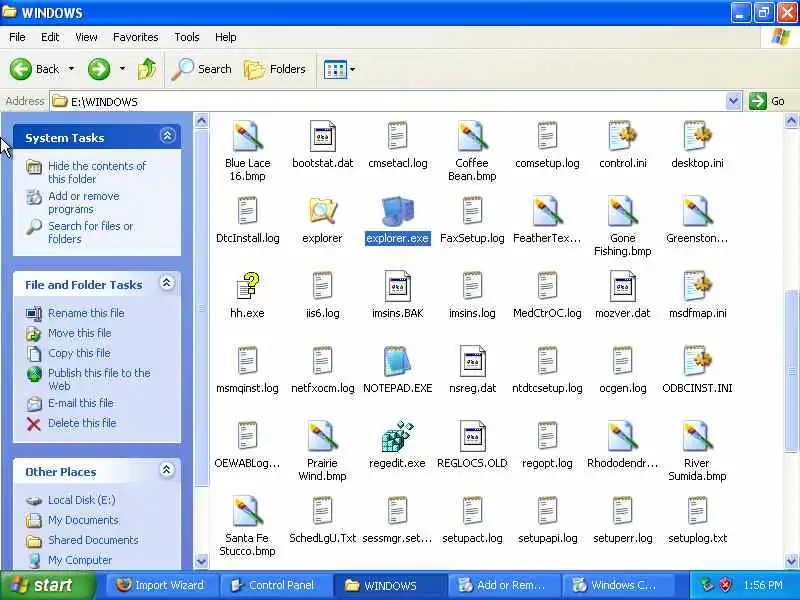Open the File menu
Image resolution: width=800 pixels, height=600 pixels.
[x=17, y=37]
